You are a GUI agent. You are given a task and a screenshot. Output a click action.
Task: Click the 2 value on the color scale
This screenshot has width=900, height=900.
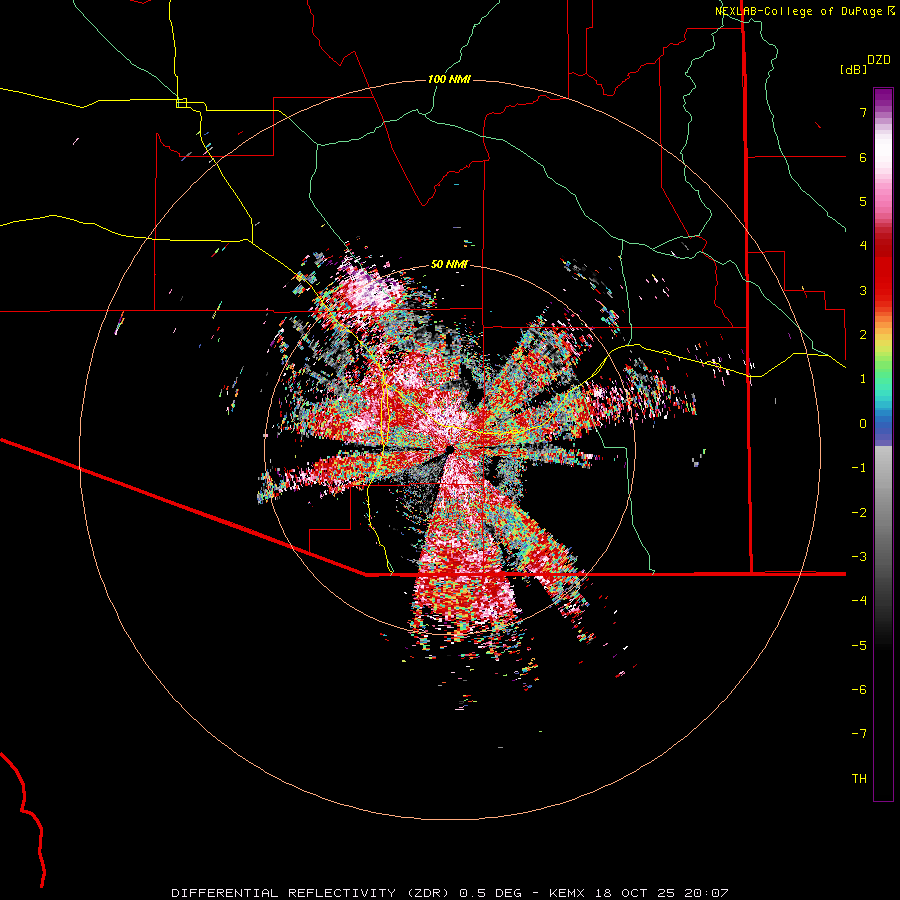coord(863,335)
